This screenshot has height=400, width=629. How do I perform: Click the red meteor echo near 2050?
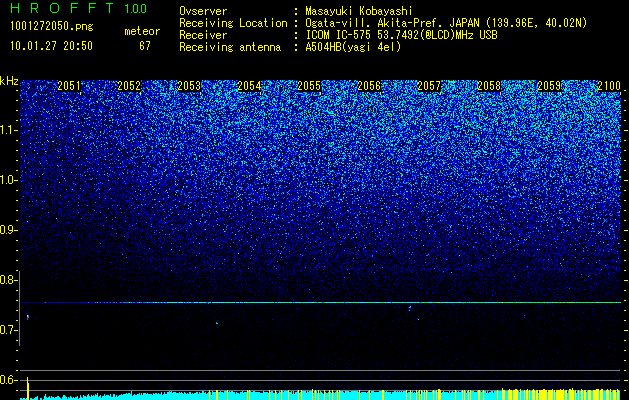pyautogui.click(x=28, y=317)
